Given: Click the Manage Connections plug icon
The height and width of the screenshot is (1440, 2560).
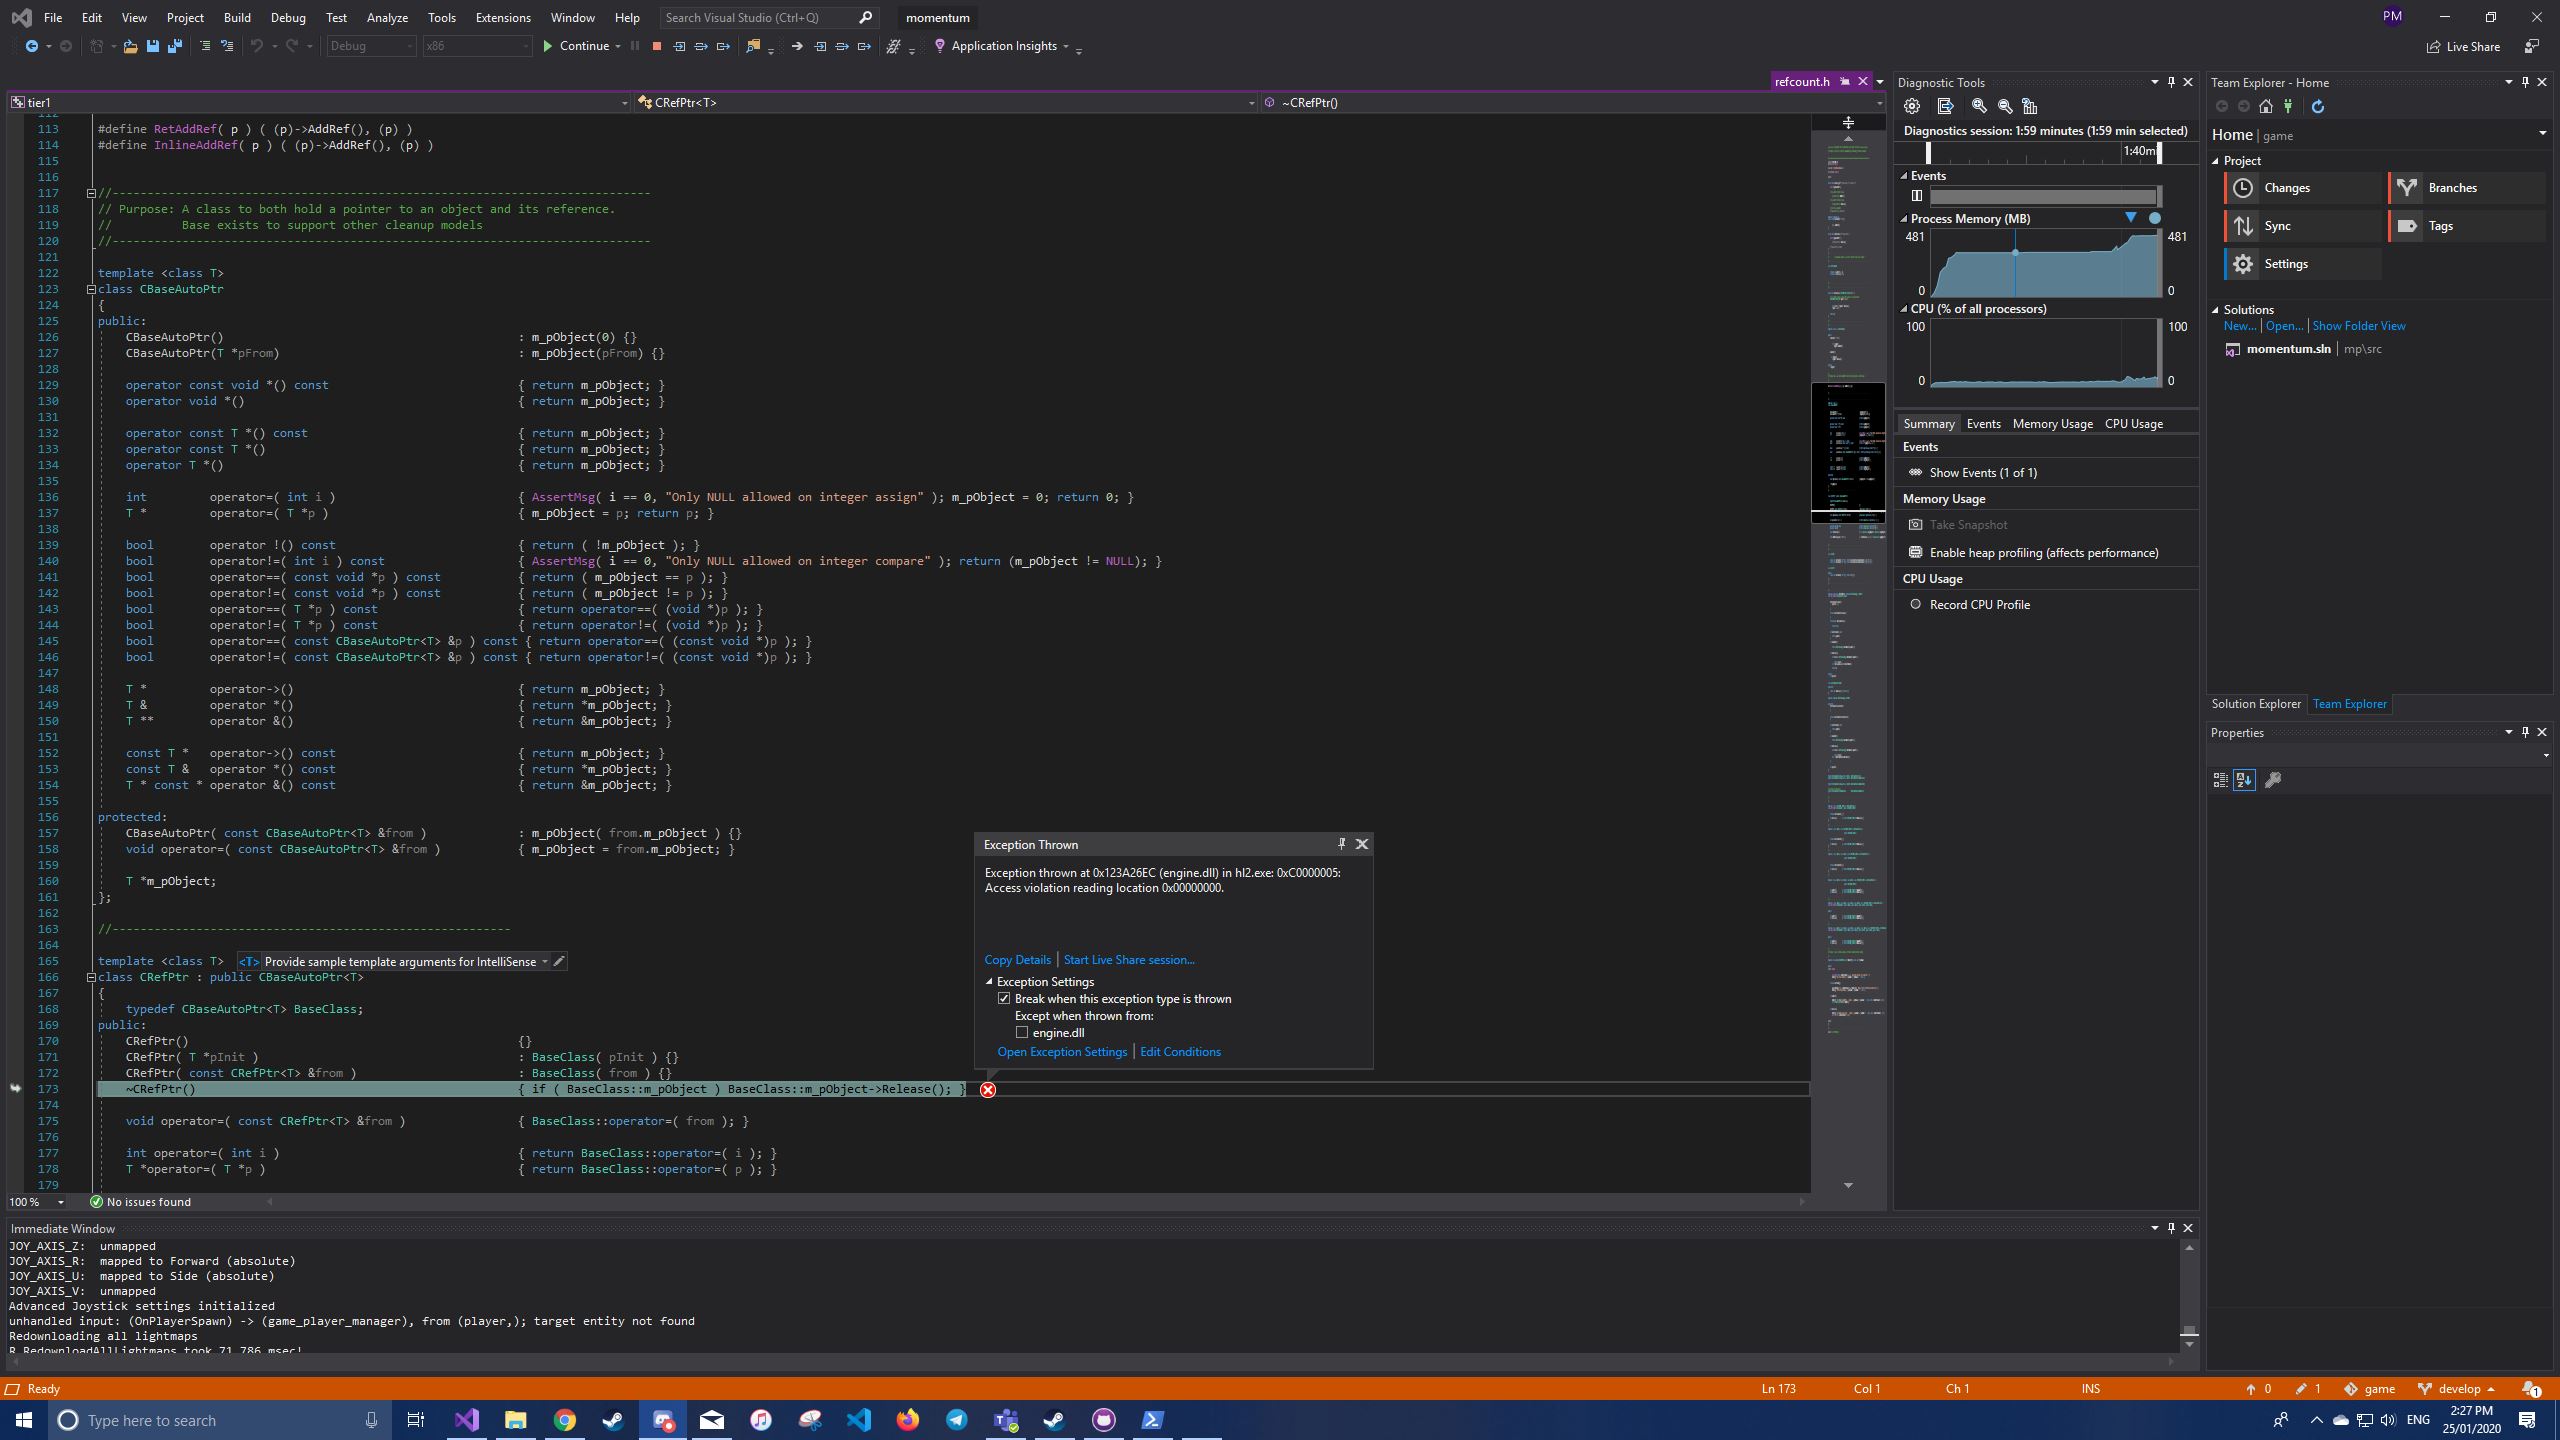Looking at the screenshot, I should point(2288,106).
